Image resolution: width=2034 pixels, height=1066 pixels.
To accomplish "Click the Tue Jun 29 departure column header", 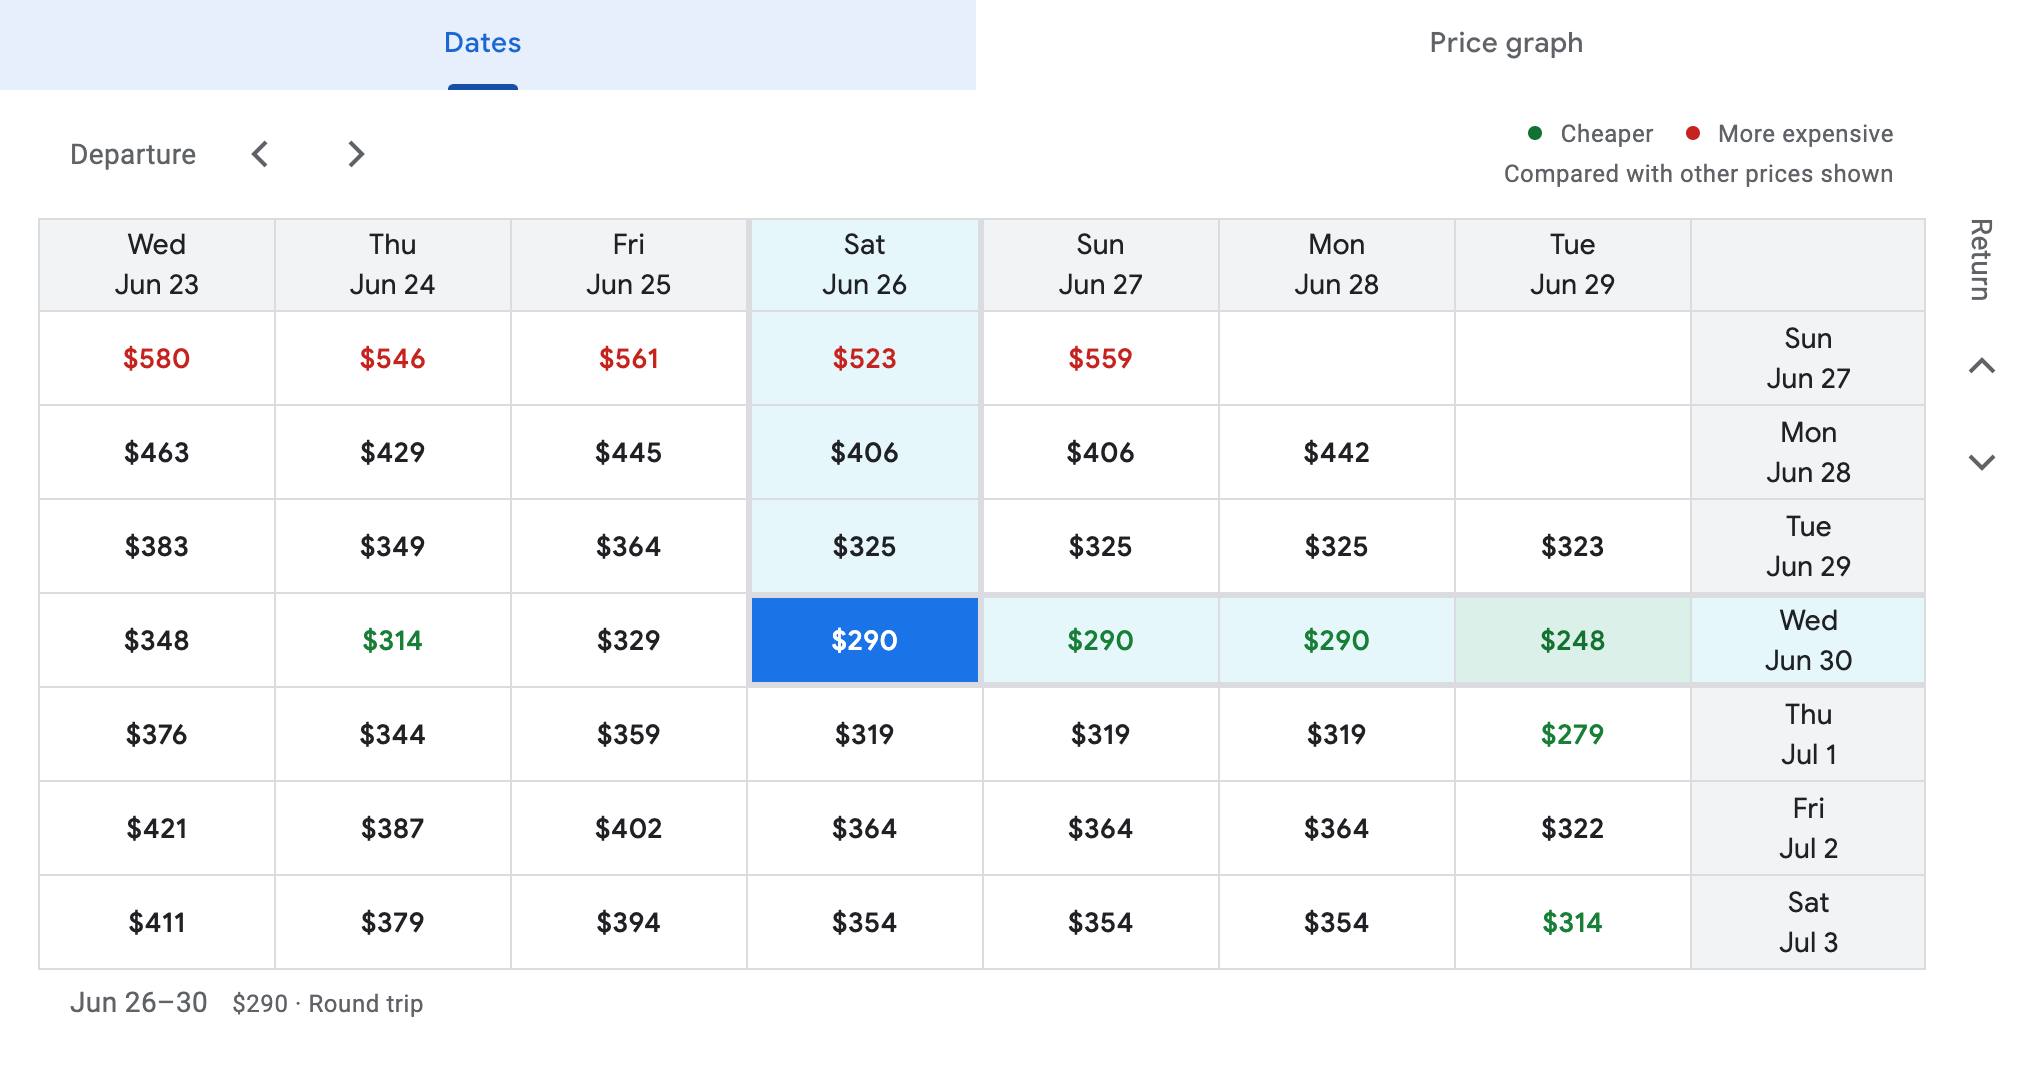I will 1572,264.
